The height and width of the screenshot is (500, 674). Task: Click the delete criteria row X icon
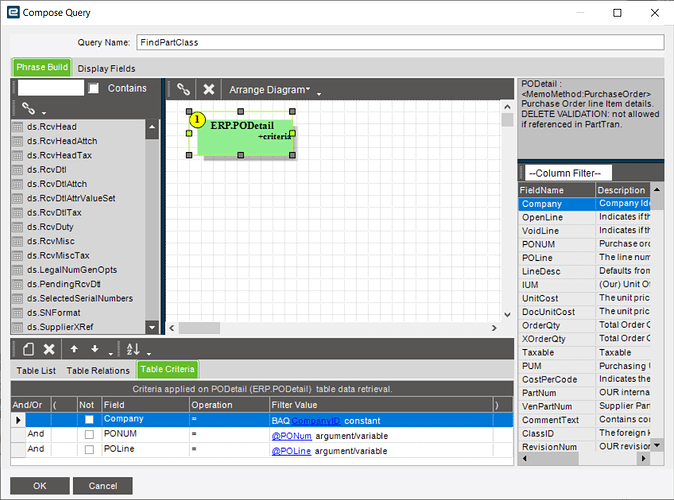pyautogui.click(x=49, y=349)
